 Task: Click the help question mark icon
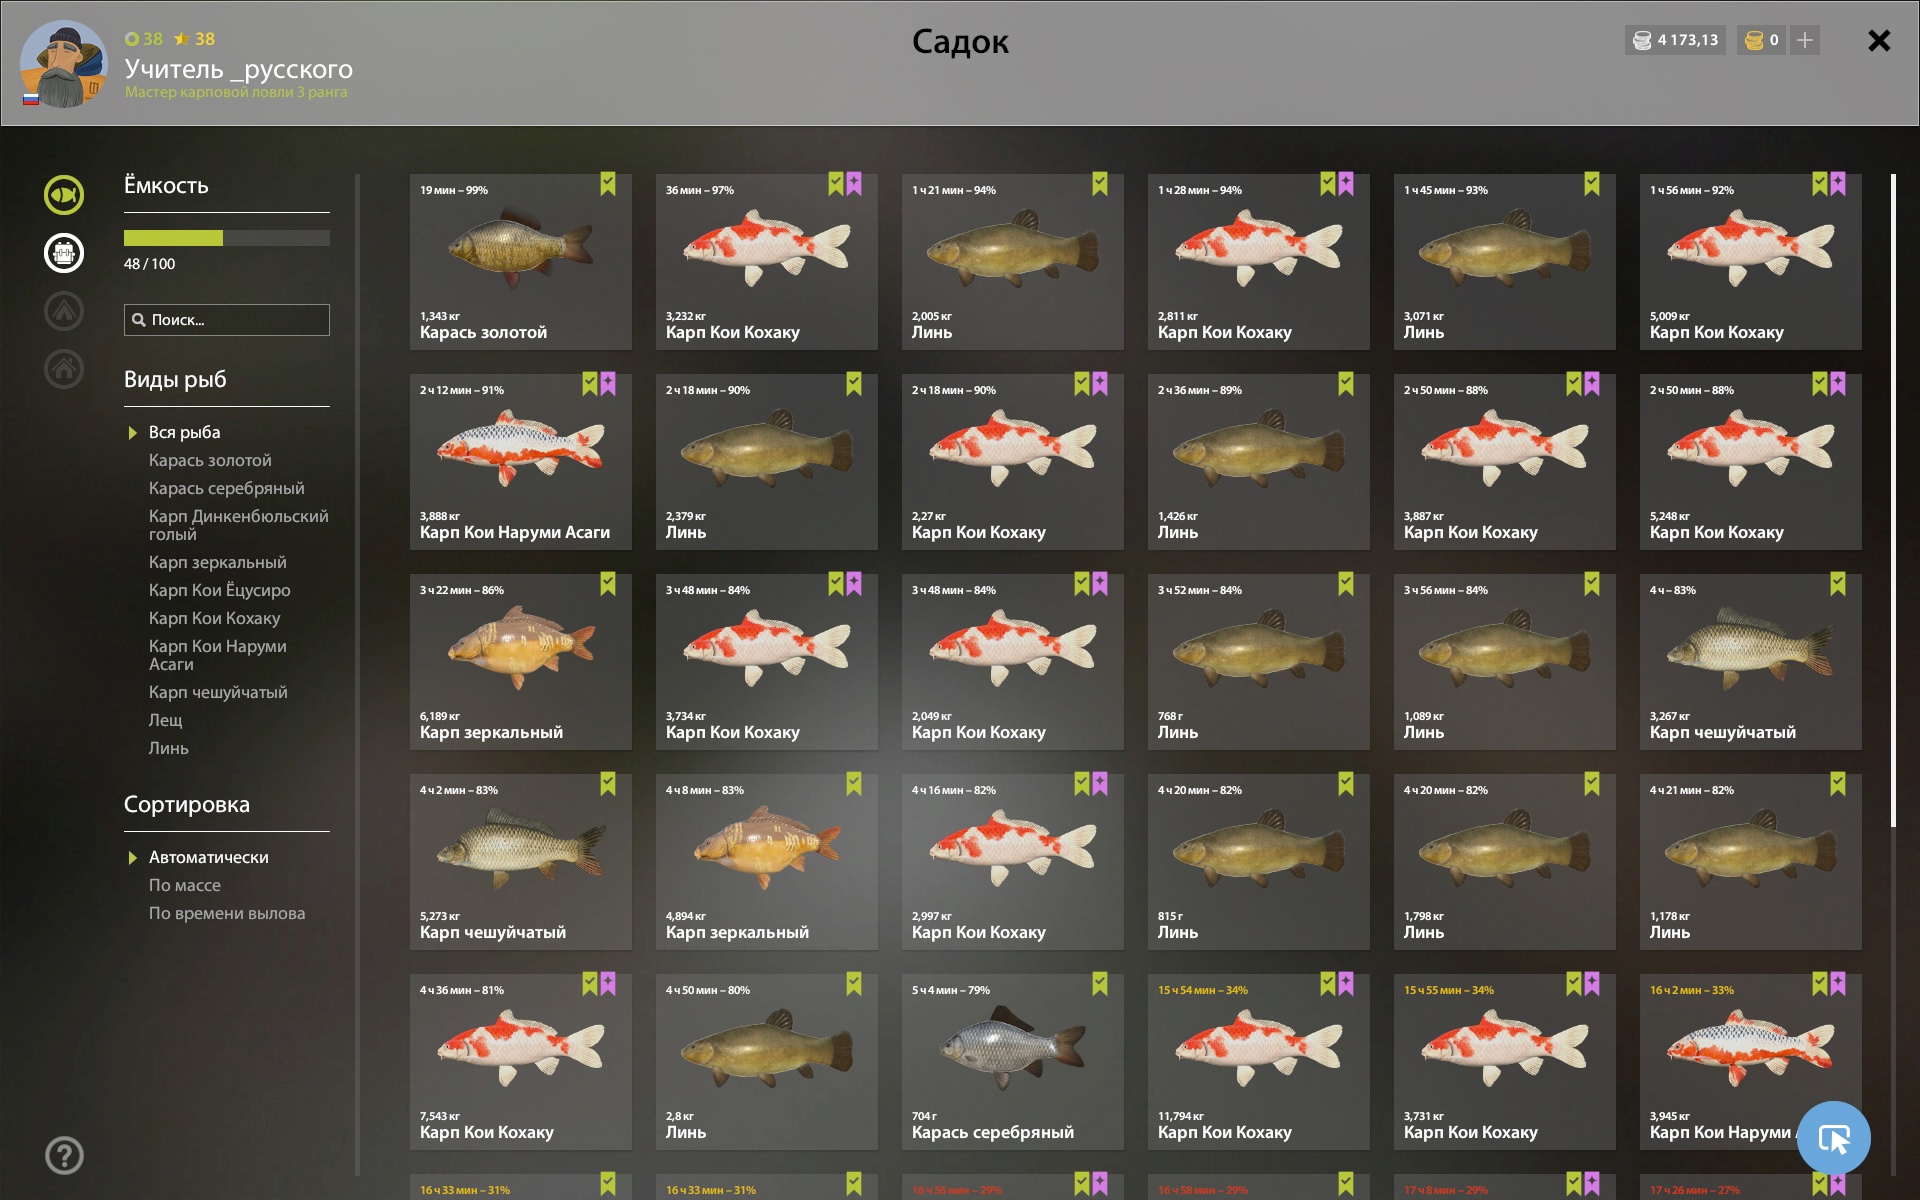(x=64, y=1156)
